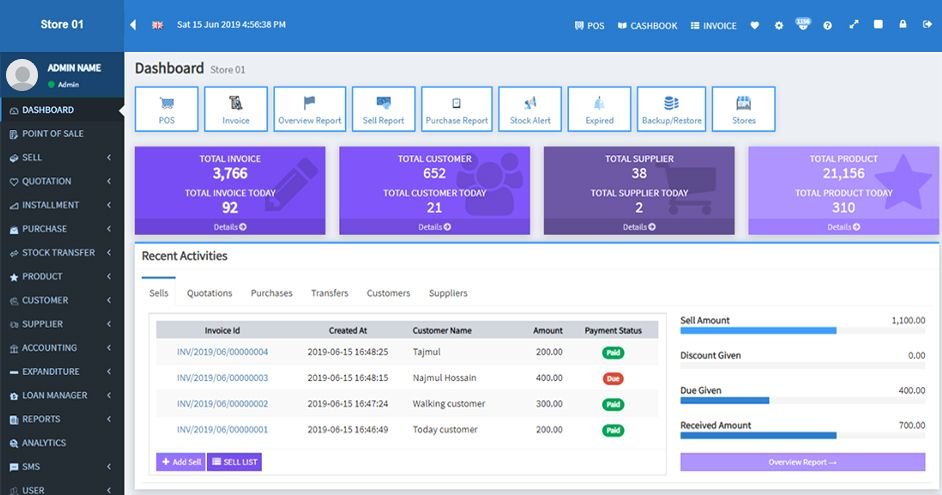The image size is (942, 495).
Task: Open the language flag selector
Action: (157, 25)
